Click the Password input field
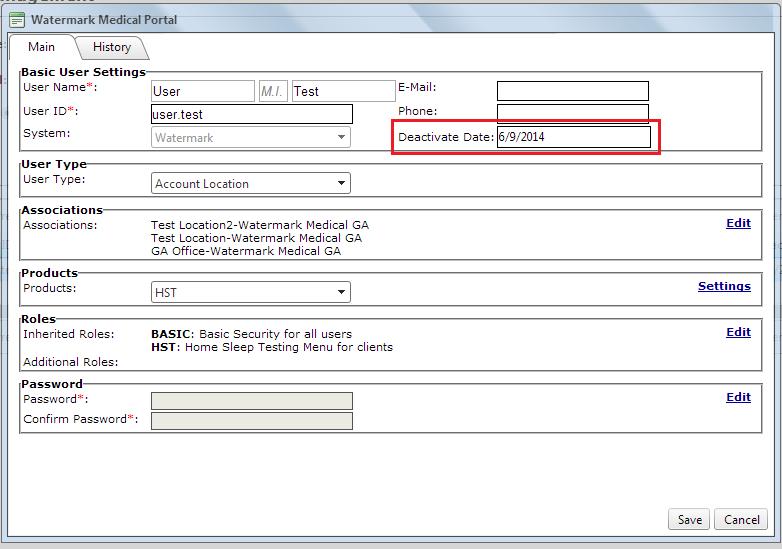 coord(252,401)
